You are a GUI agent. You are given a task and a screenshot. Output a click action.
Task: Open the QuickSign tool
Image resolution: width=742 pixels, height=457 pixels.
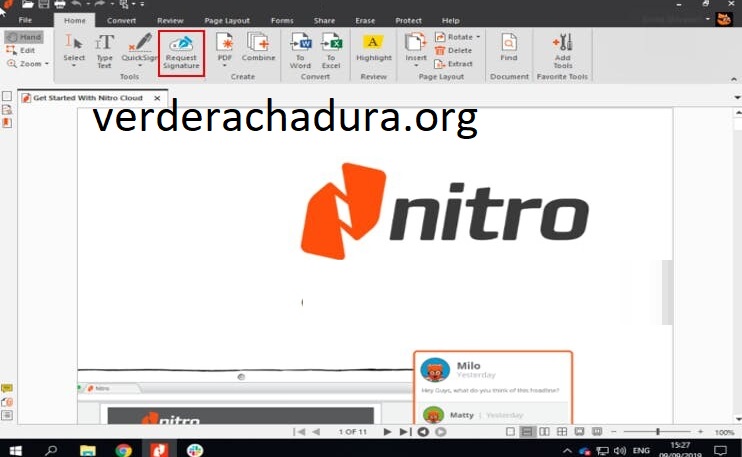click(x=140, y=51)
